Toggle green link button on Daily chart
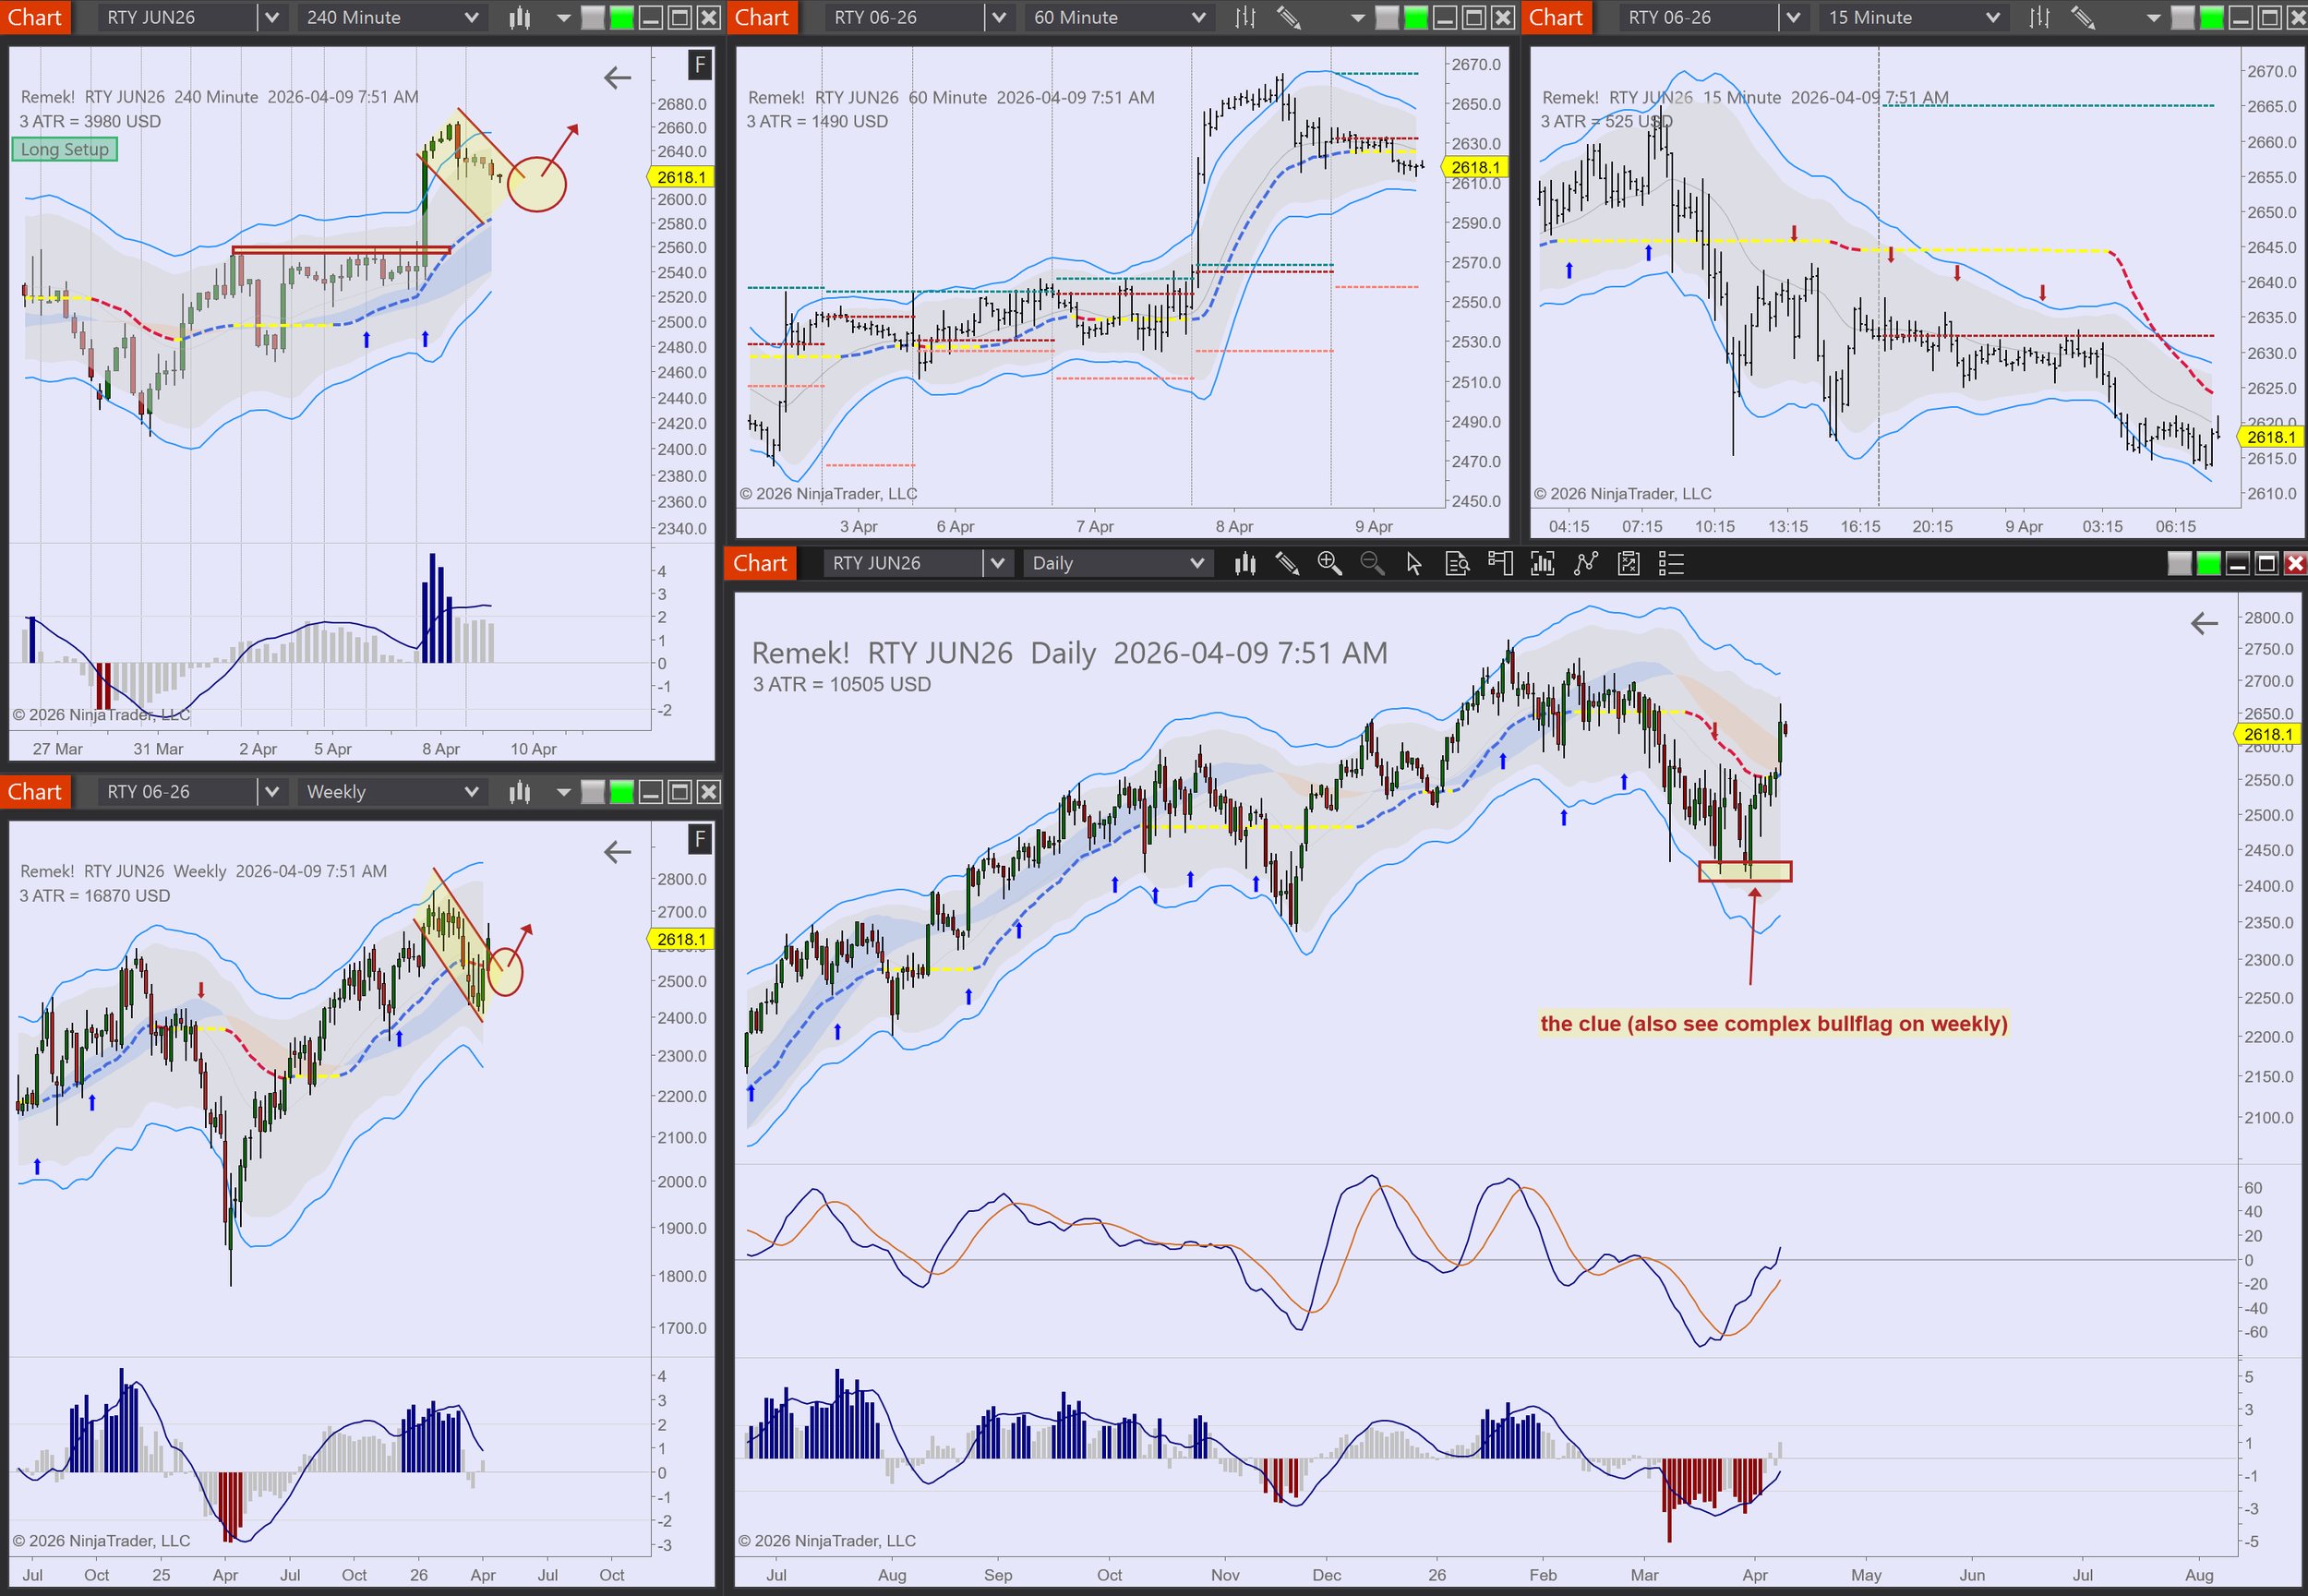The image size is (2308, 1596). tap(2208, 564)
